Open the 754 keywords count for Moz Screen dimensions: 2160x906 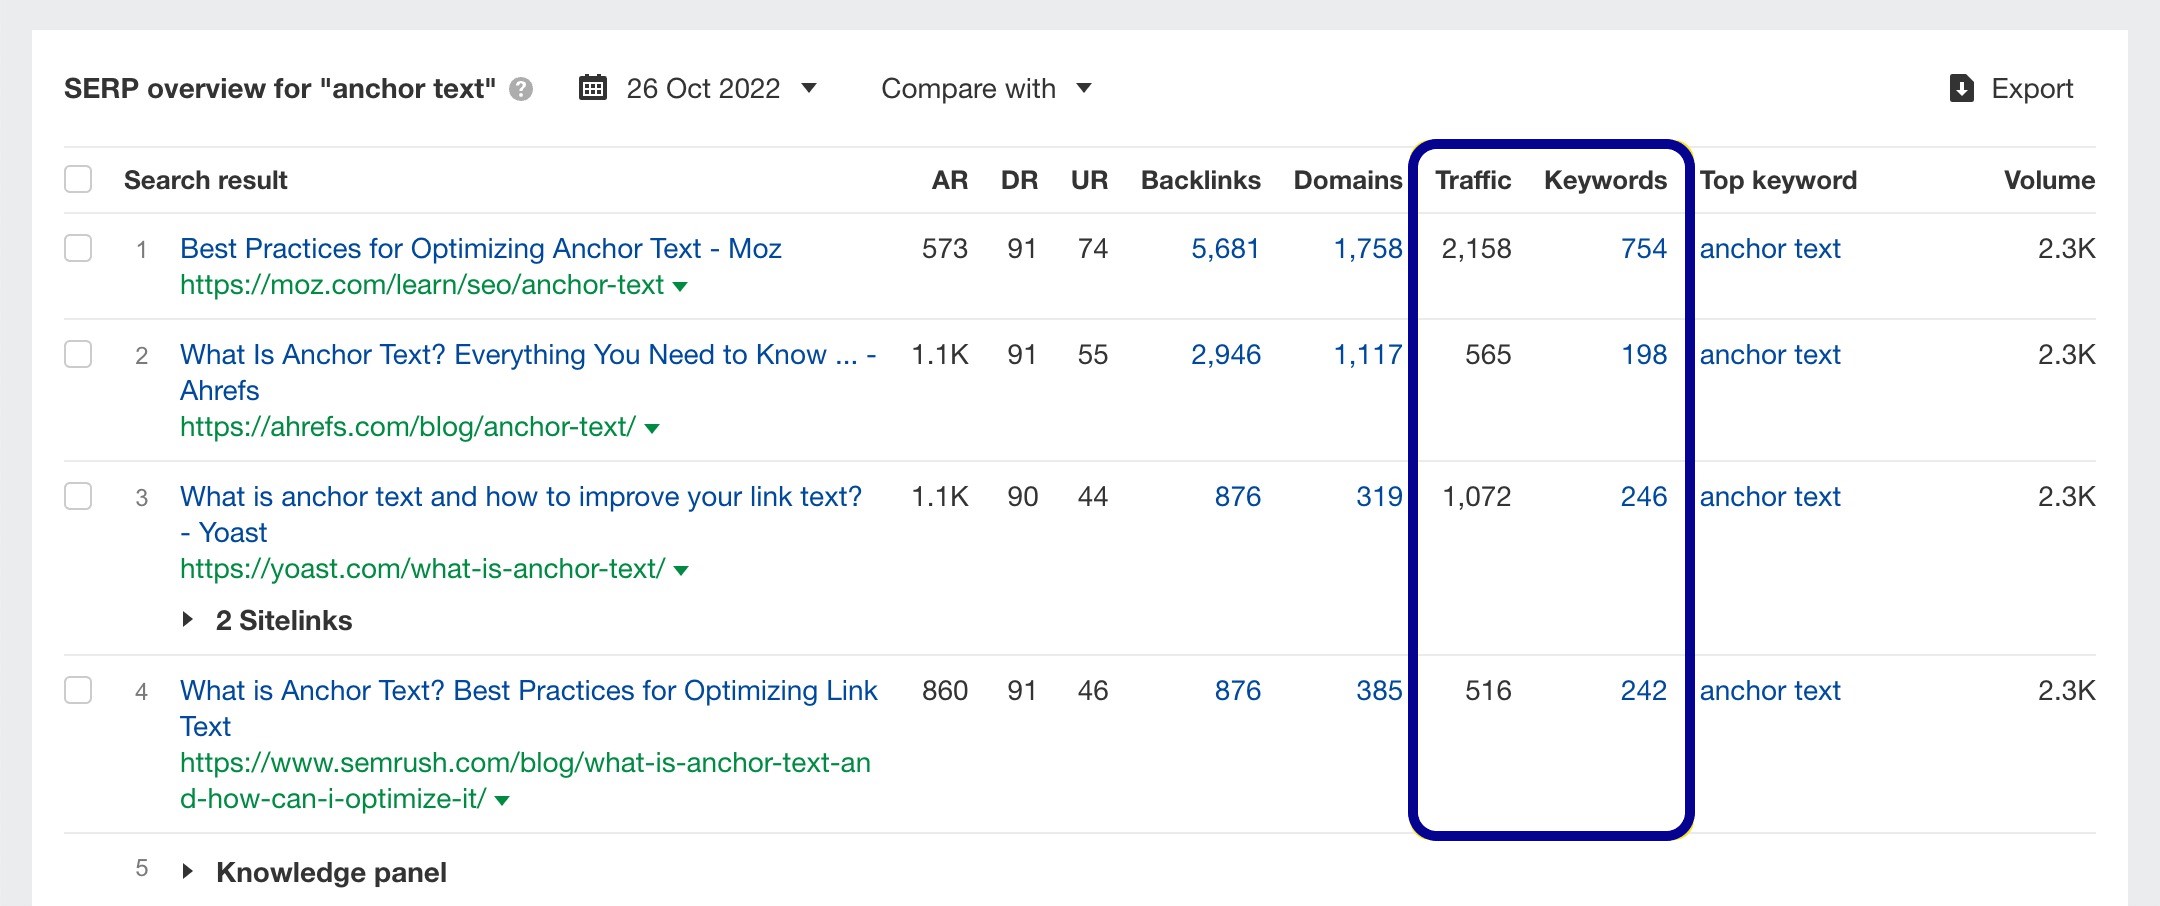(x=1644, y=248)
